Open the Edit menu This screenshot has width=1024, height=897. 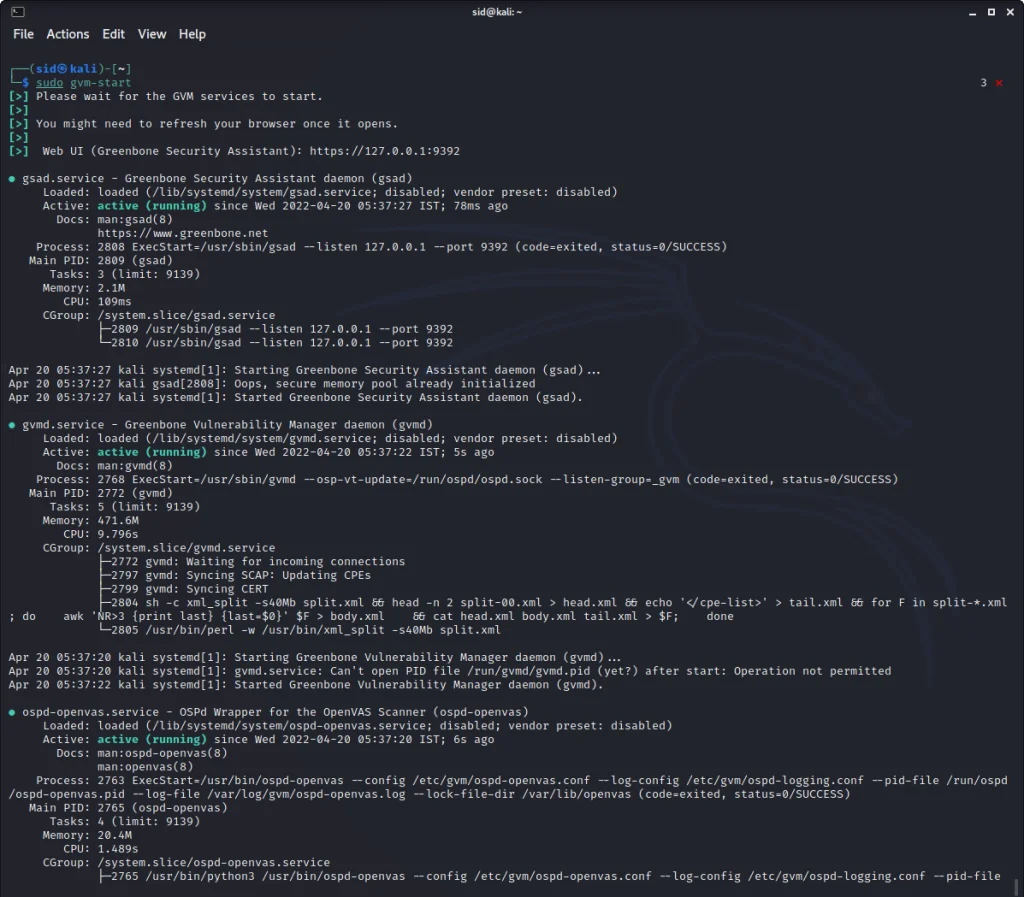click(x=112, y=33)
